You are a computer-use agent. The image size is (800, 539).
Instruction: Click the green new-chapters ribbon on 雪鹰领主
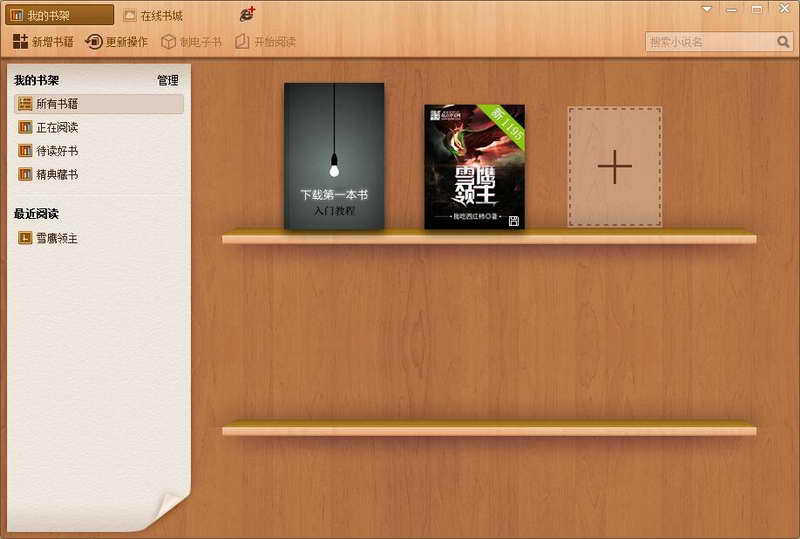click(x=504, y=125)
